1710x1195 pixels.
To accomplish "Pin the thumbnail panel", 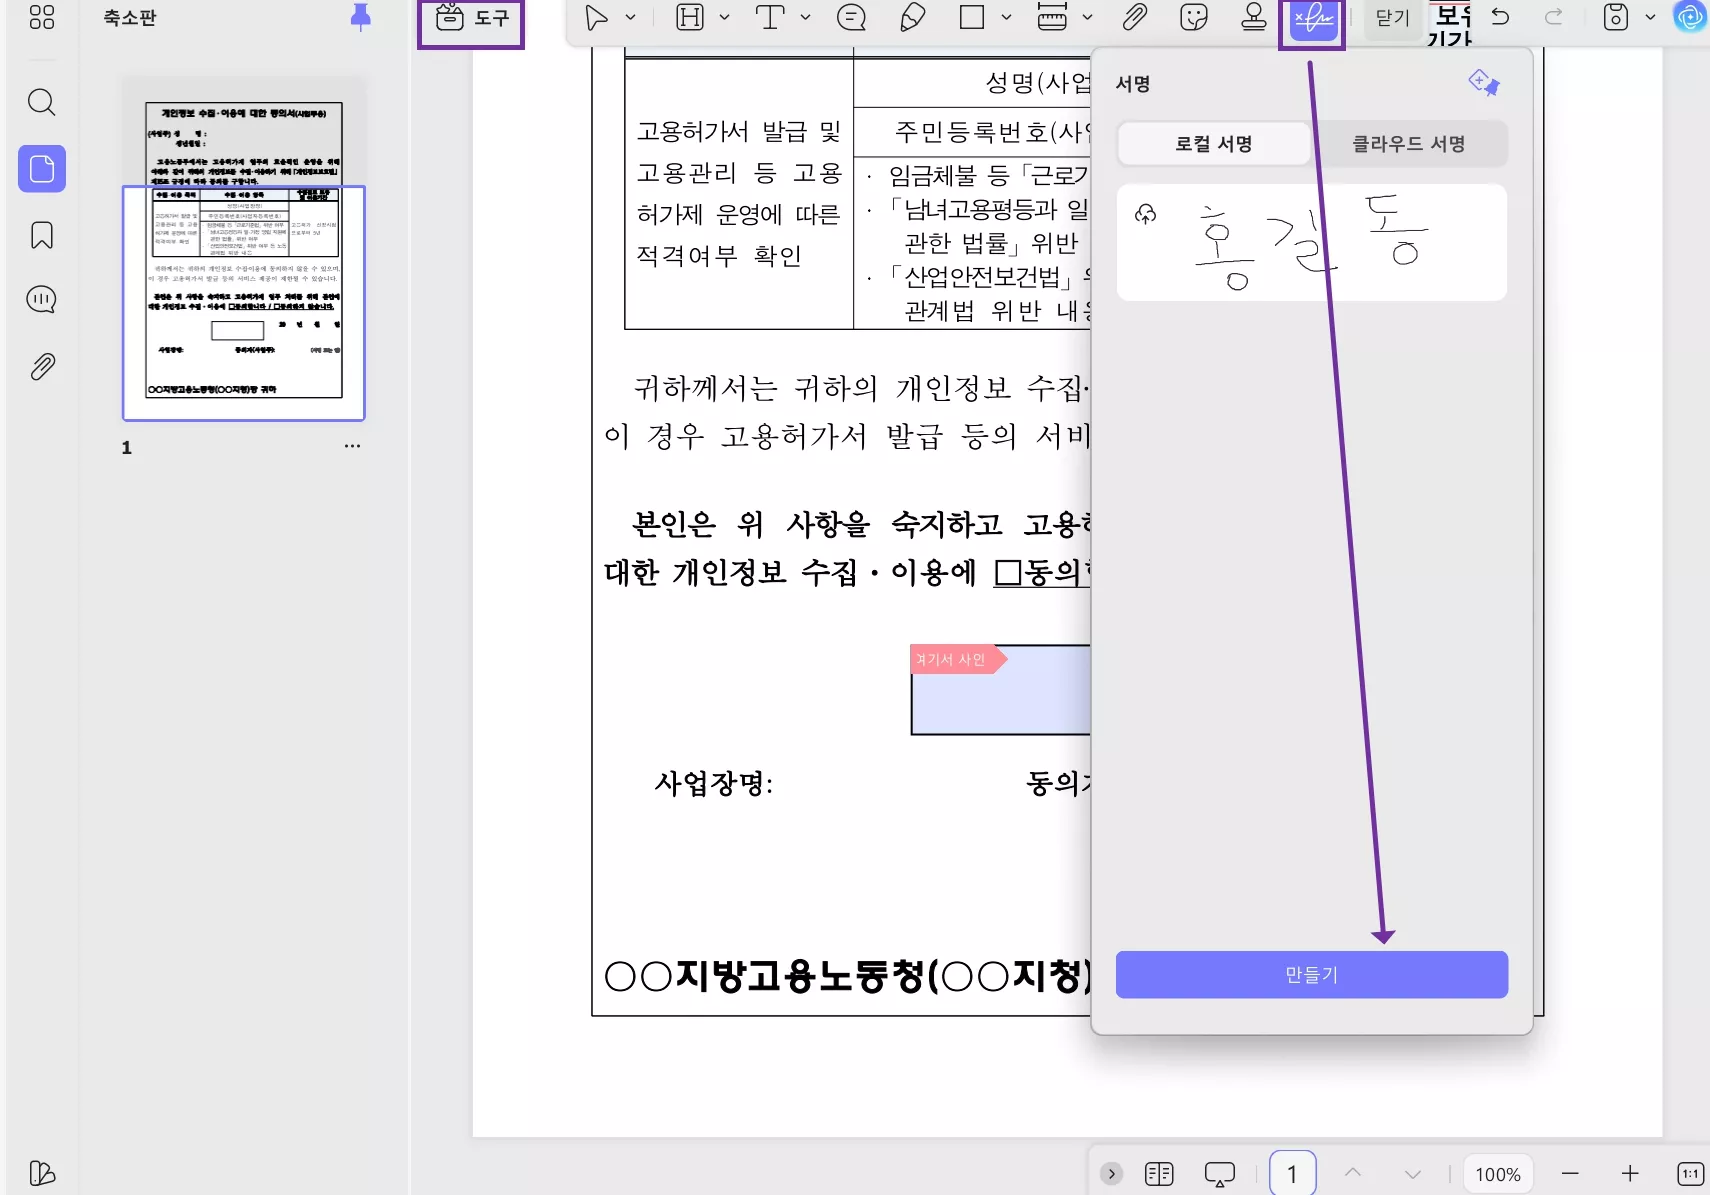I will [361, 16].
